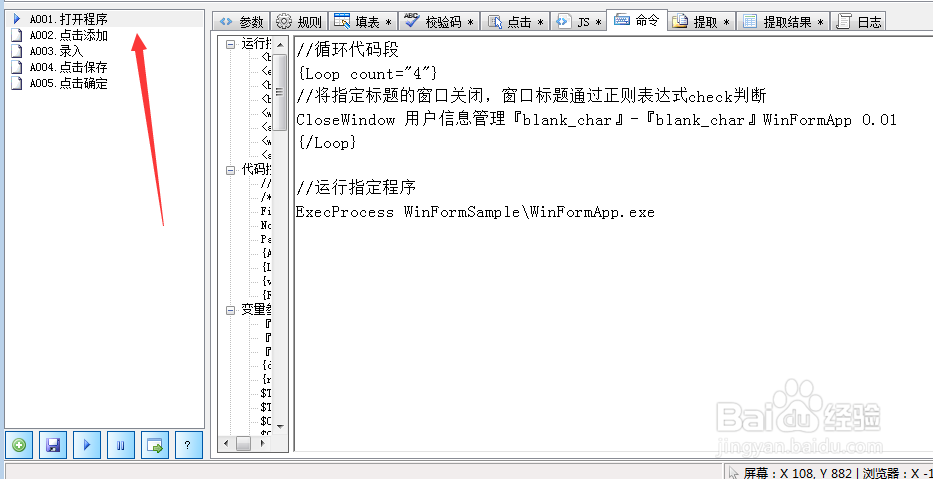
Task: Open the 填表 tab
Action: pyautogui.click(x=364, y=22)
